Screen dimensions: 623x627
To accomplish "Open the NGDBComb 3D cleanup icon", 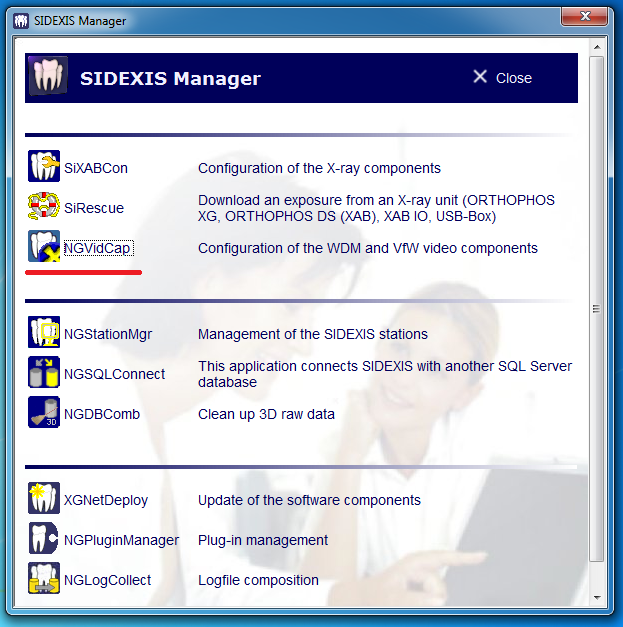I will [x=44, y=412].
